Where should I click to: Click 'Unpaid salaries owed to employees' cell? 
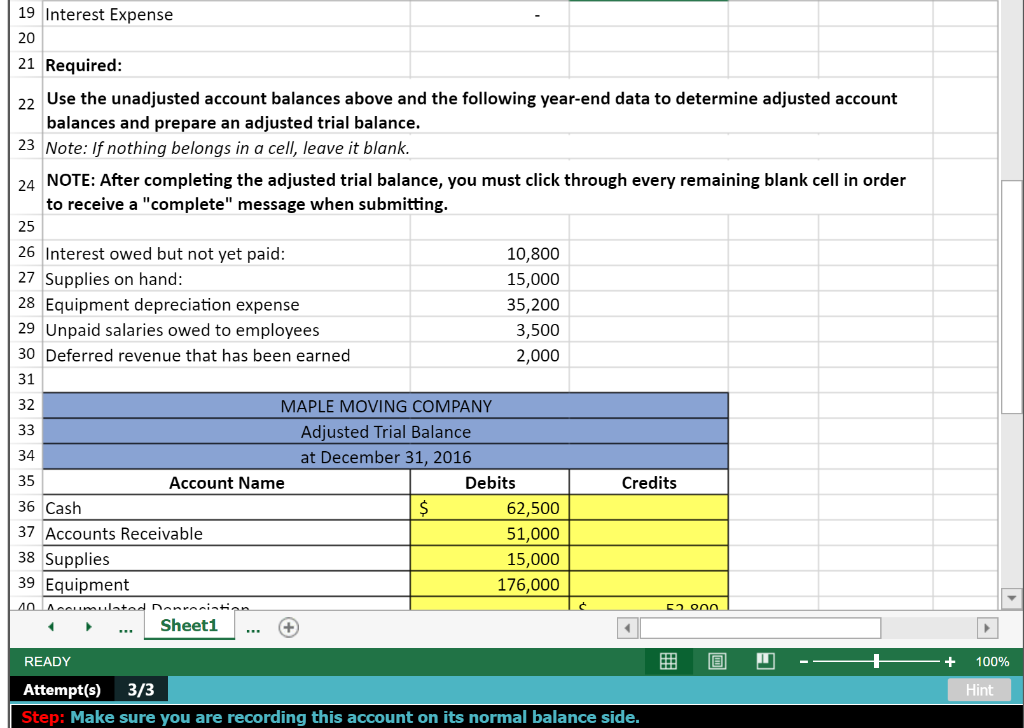[x=226, y=330]
